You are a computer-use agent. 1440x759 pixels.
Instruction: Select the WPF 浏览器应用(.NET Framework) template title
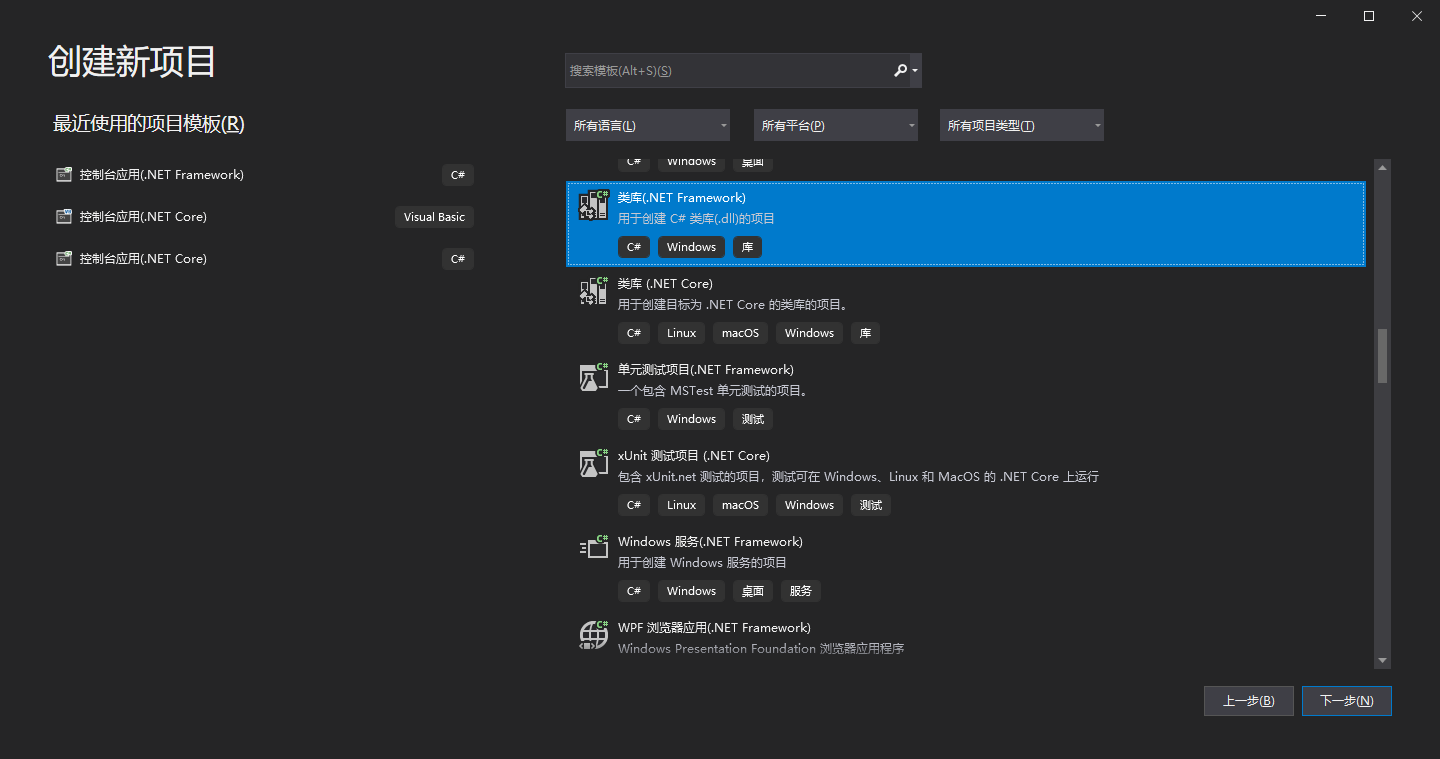[714, 628]
